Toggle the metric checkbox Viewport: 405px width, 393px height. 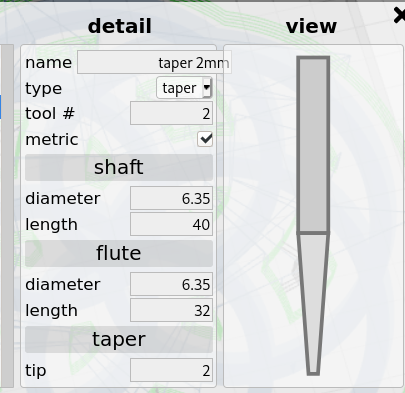coord(205,139)
